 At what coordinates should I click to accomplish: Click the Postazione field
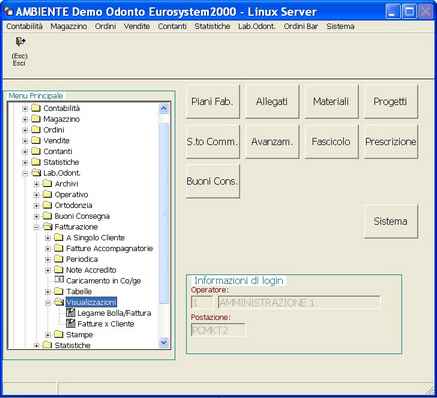[218, 330]
